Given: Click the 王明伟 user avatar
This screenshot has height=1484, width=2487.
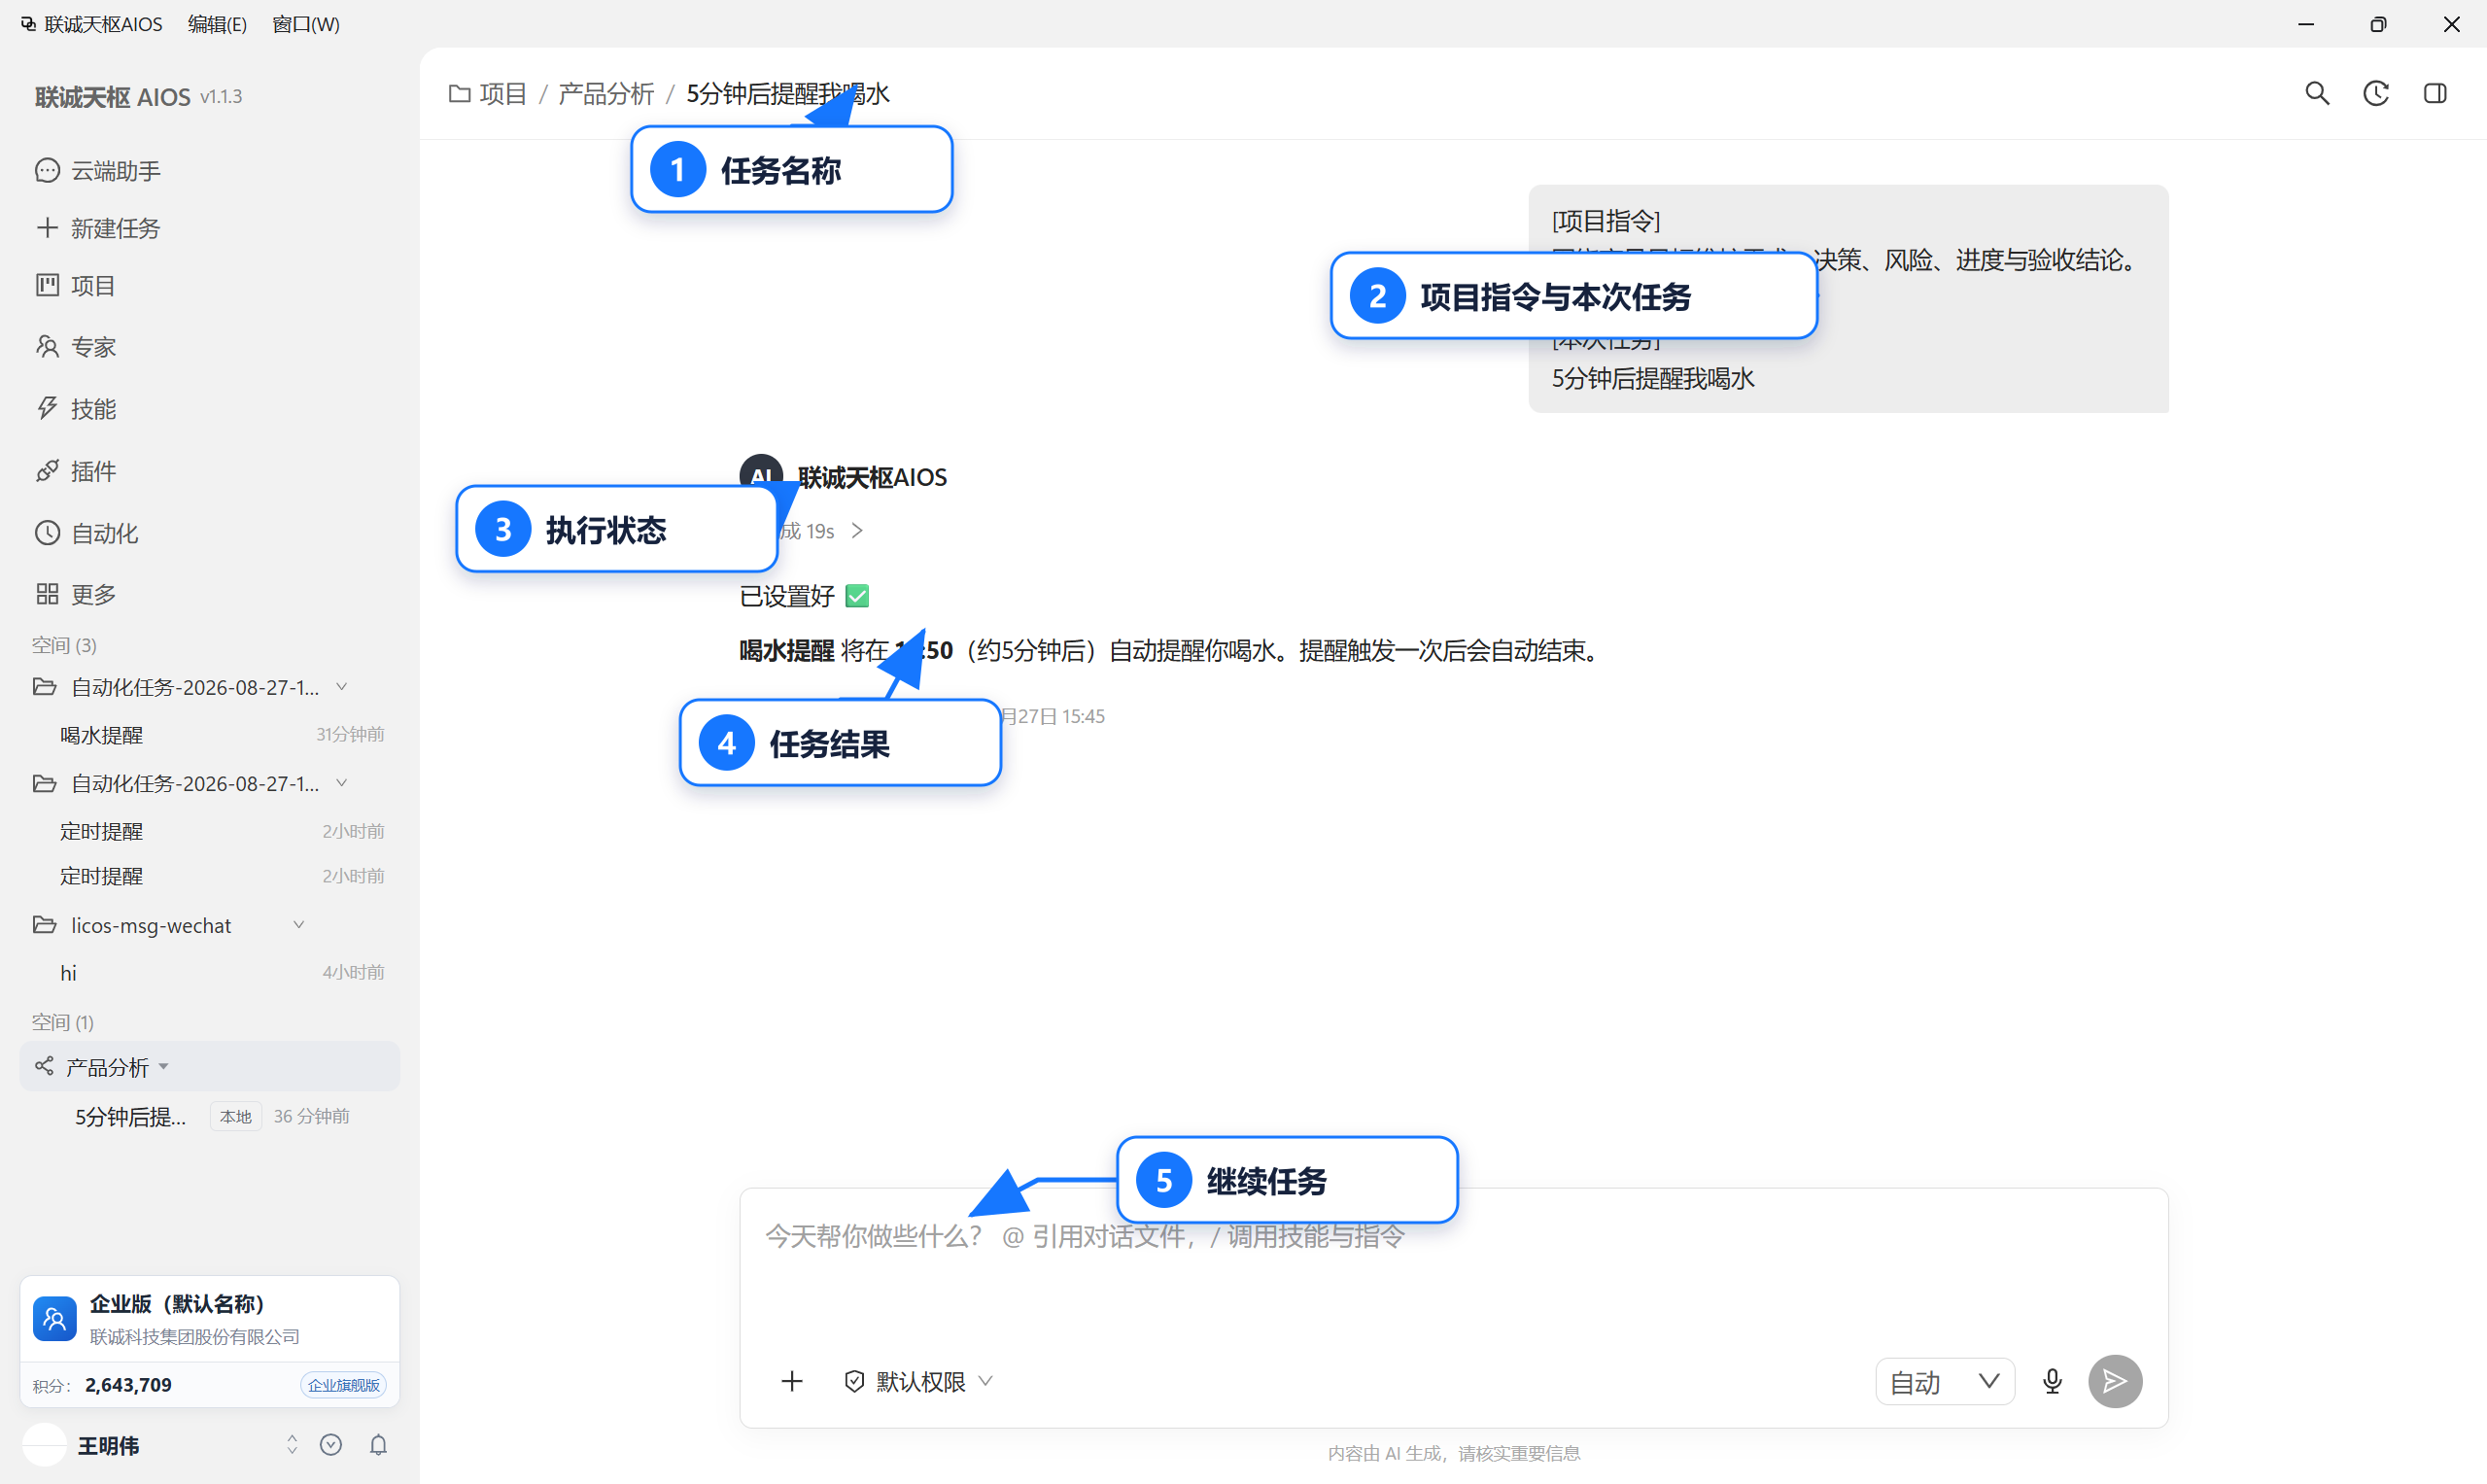Looking at the screenshot, I should pyautogui.click(x=44, y=1445).
